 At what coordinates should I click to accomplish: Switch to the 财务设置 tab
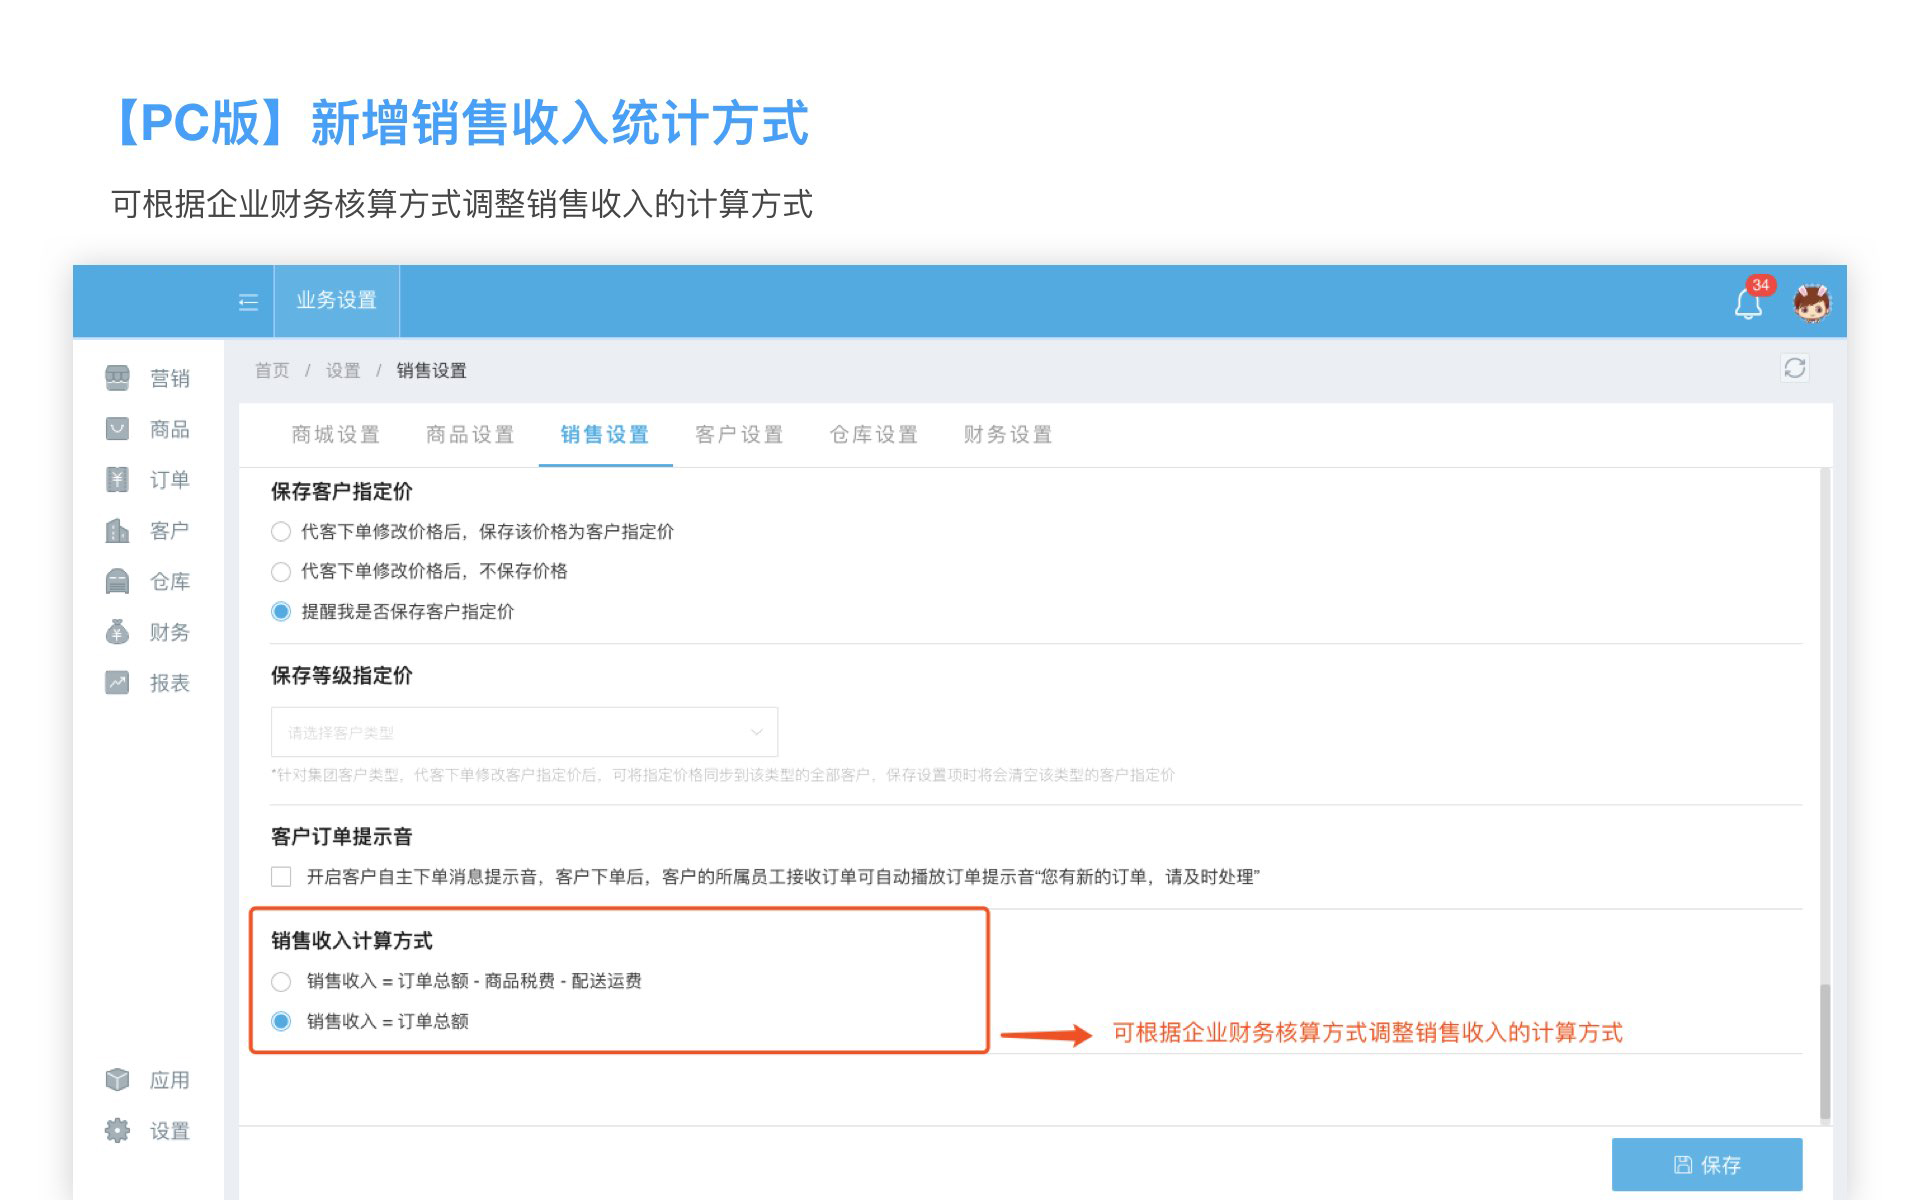click(1007, 435)
